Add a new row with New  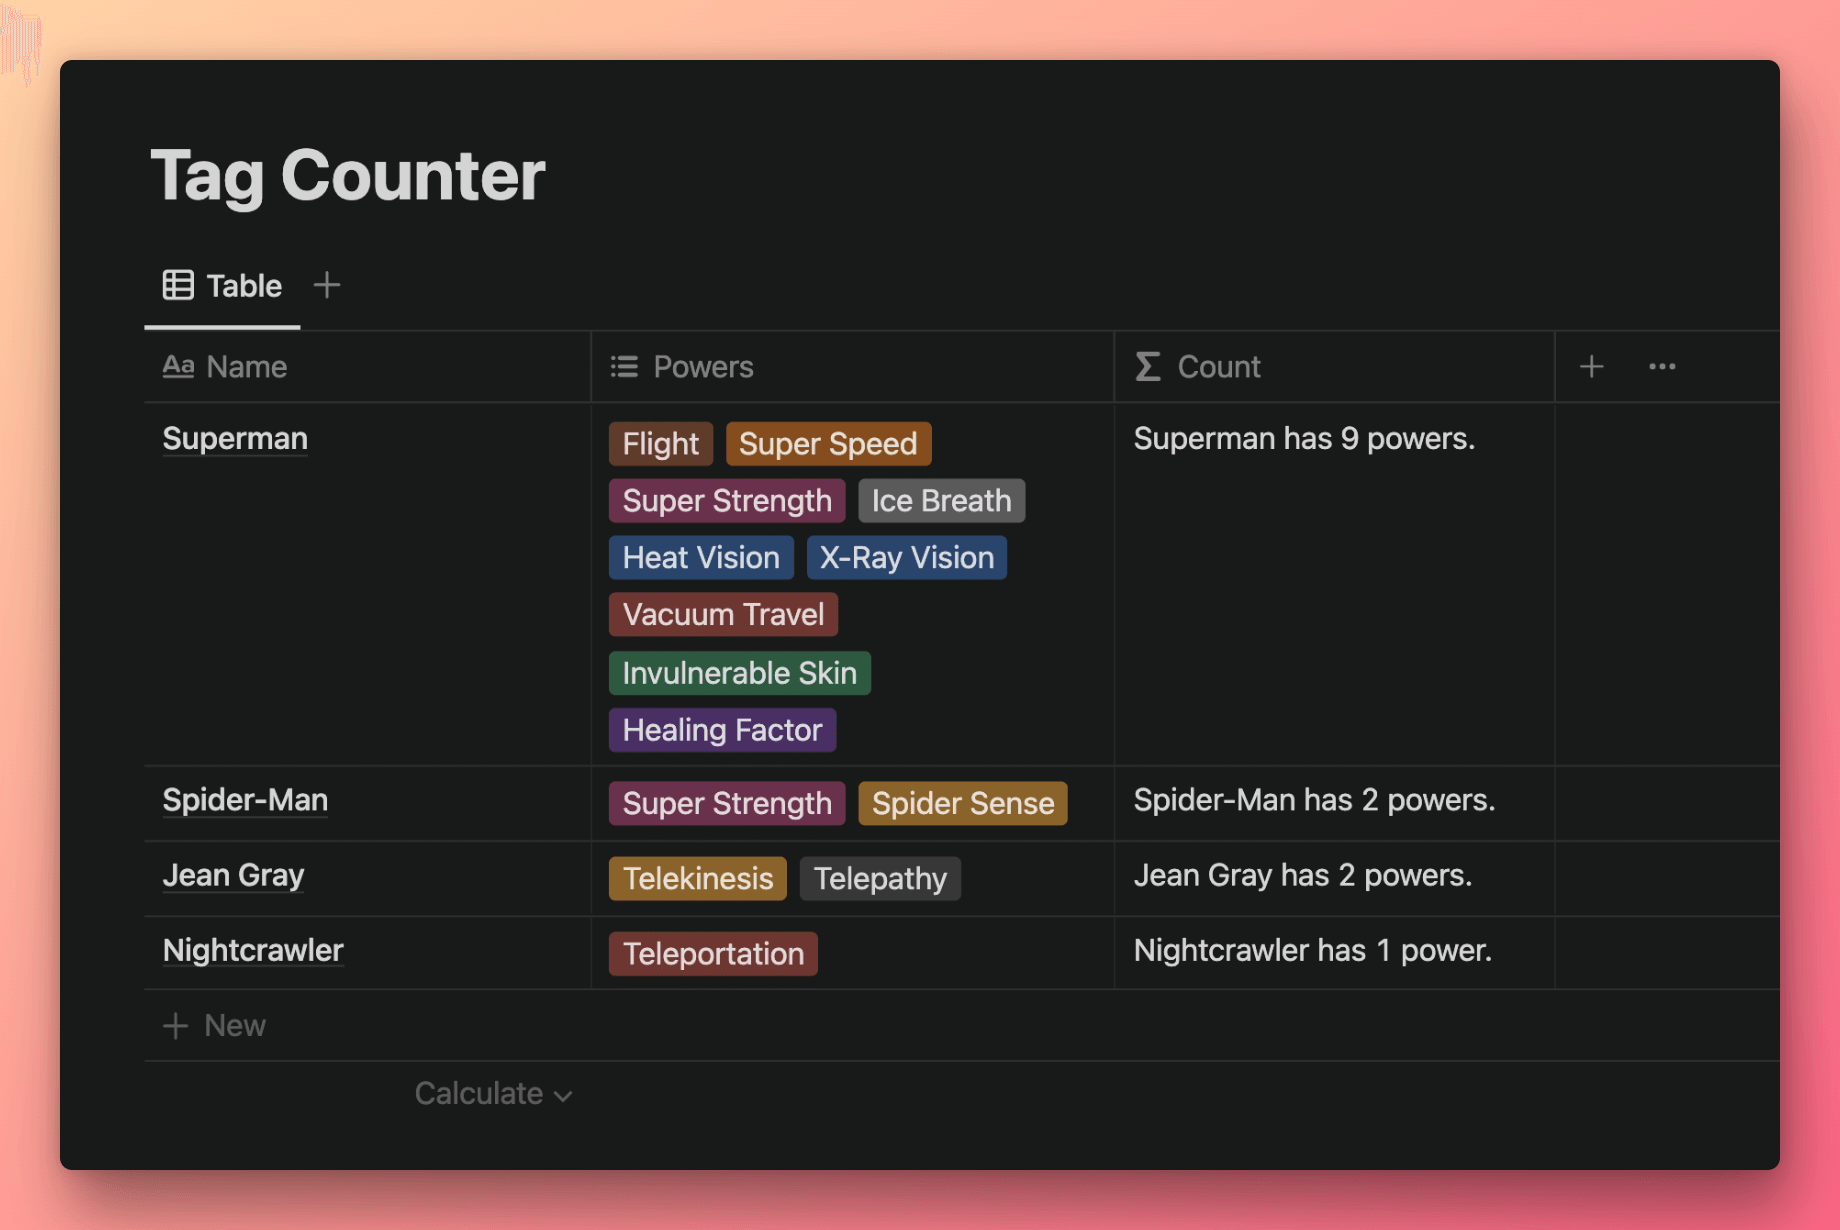214,1026
